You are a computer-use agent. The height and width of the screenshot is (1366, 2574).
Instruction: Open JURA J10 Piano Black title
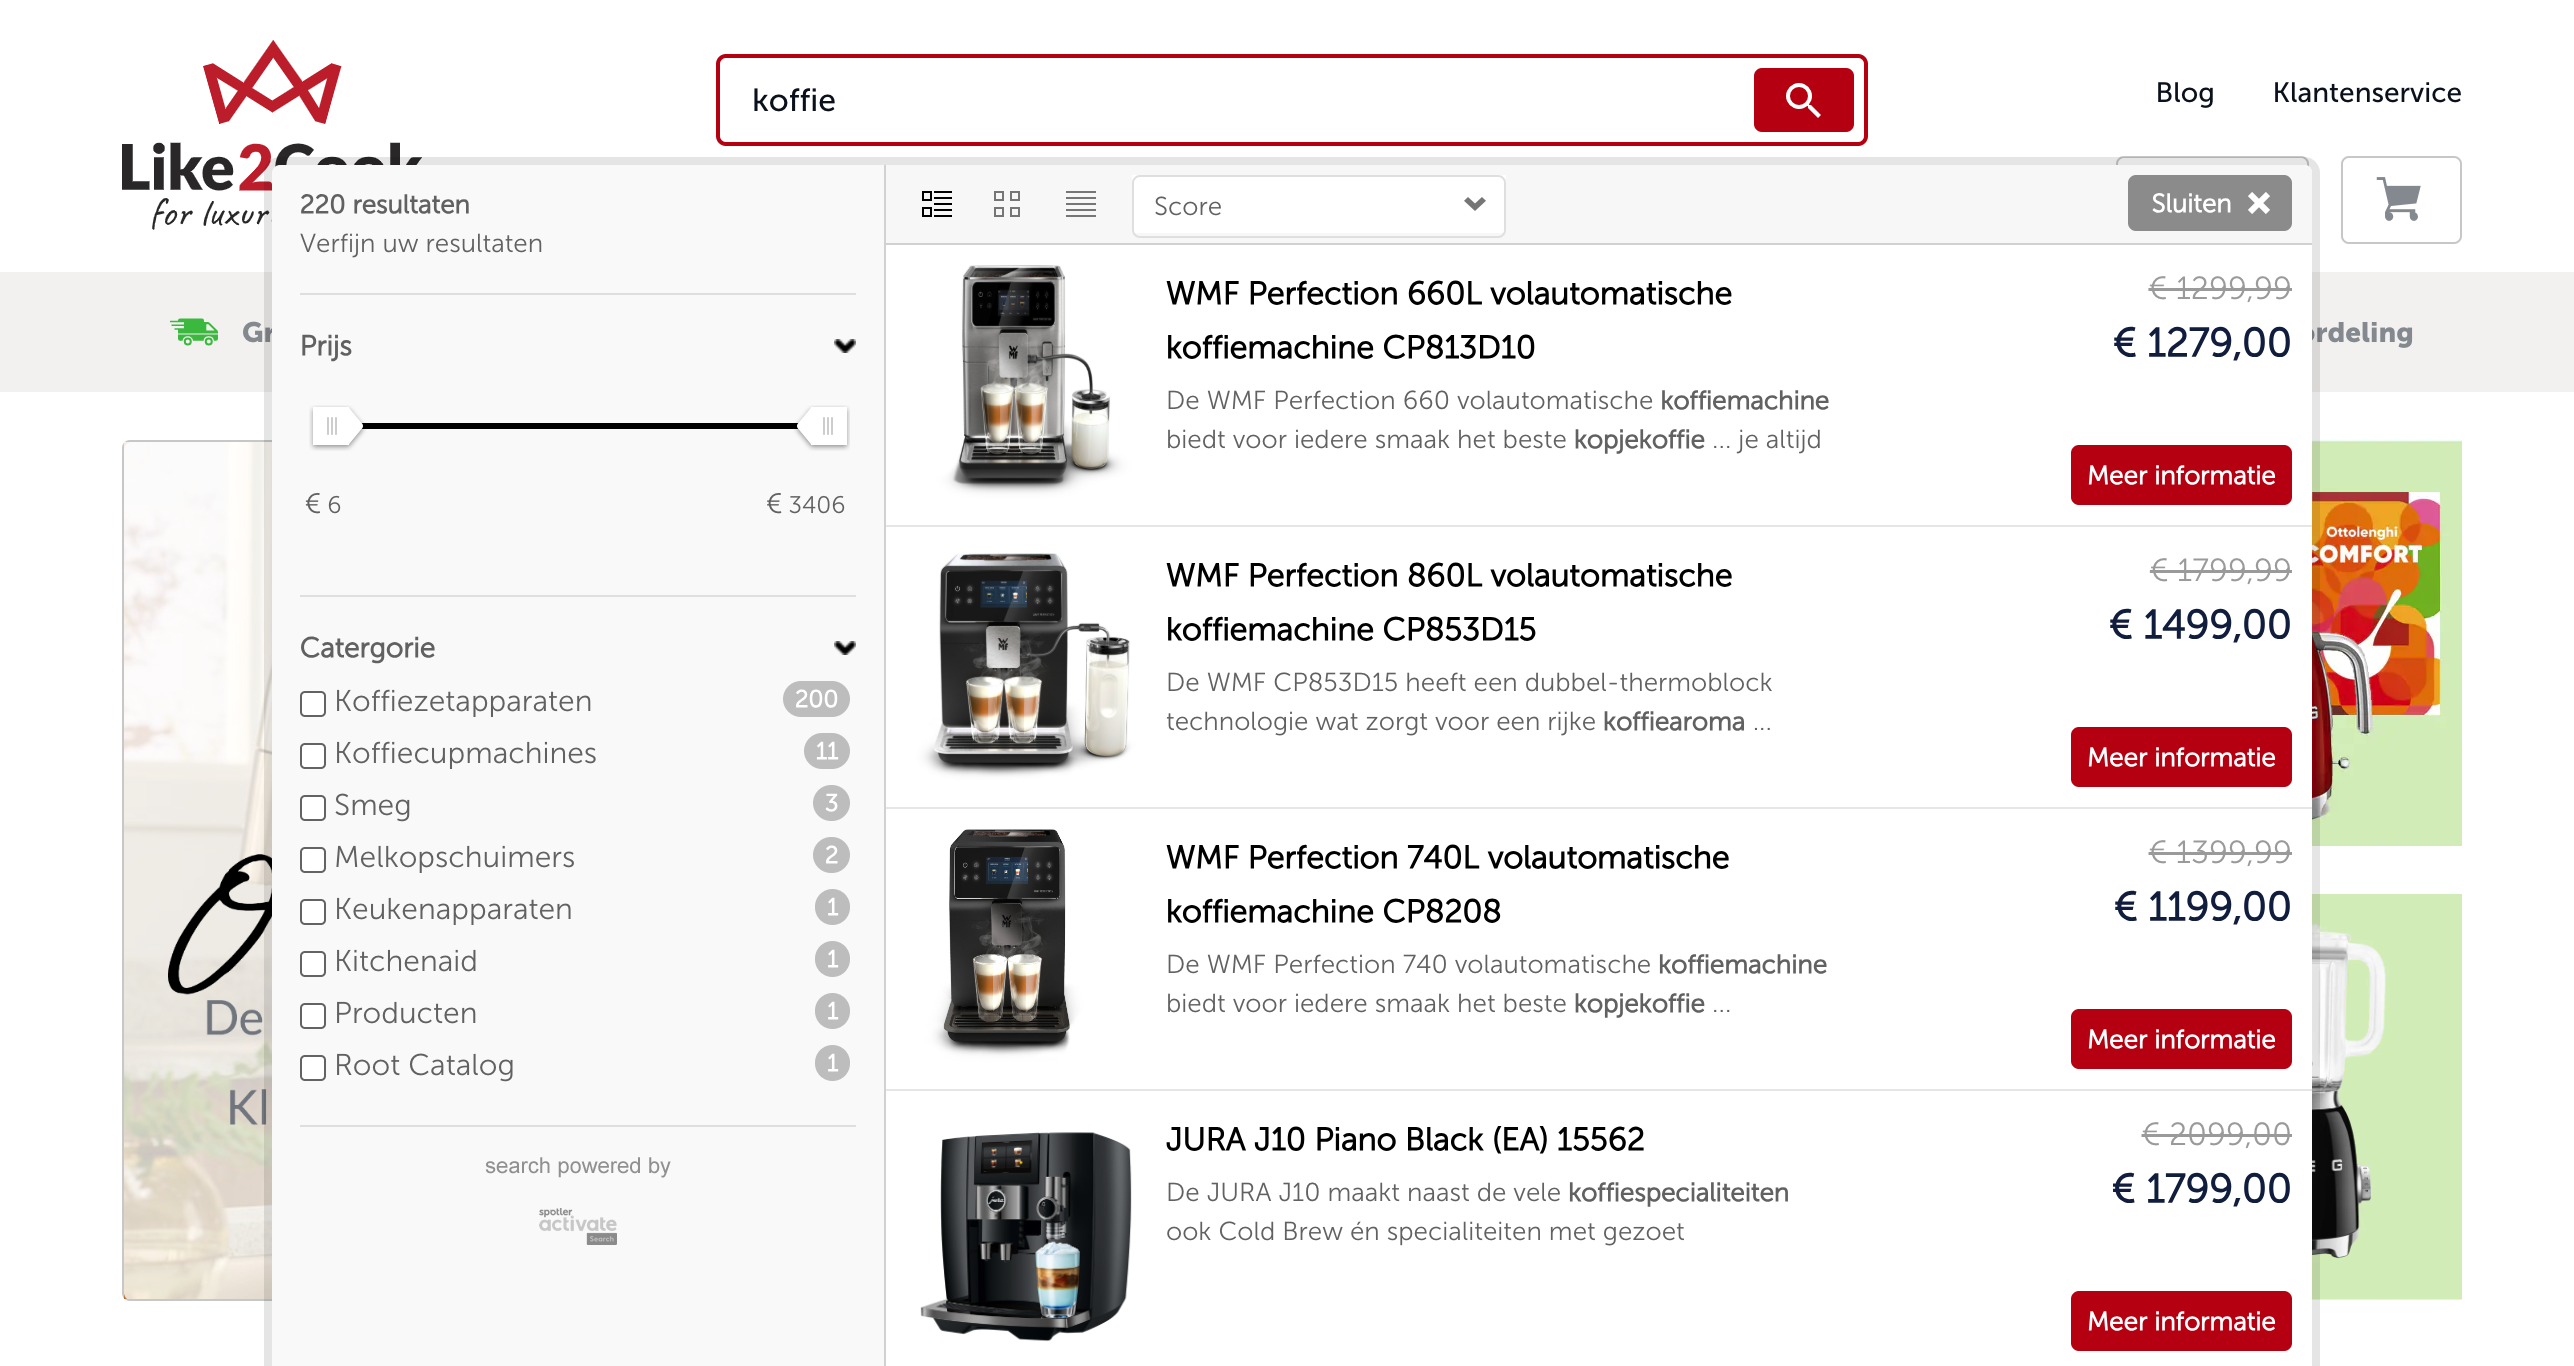(1405, 1139)
